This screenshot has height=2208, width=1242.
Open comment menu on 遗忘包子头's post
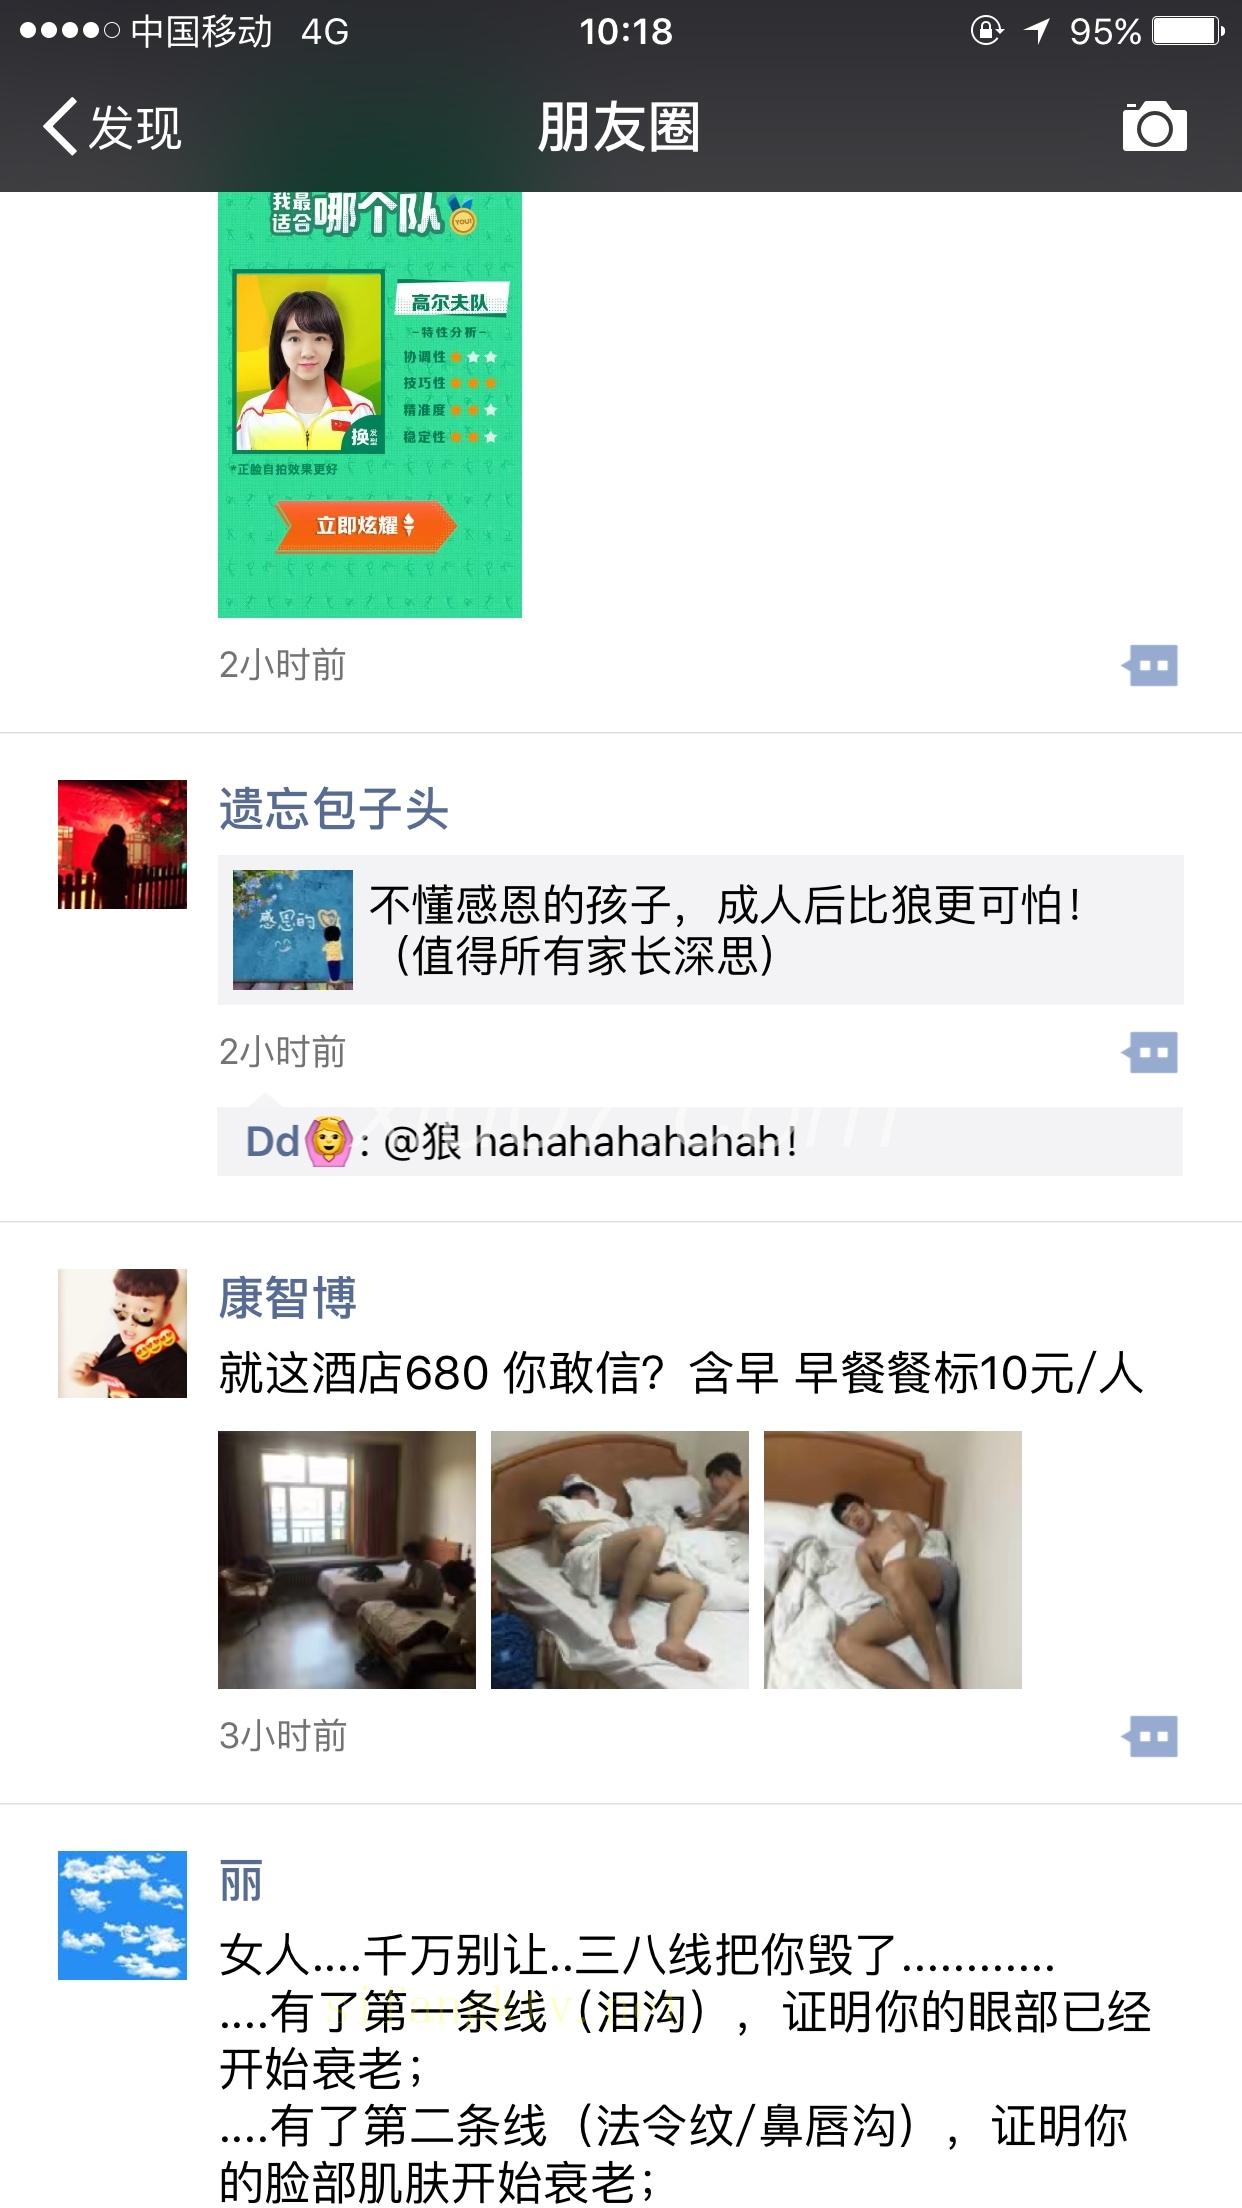pos(1151,1053)
